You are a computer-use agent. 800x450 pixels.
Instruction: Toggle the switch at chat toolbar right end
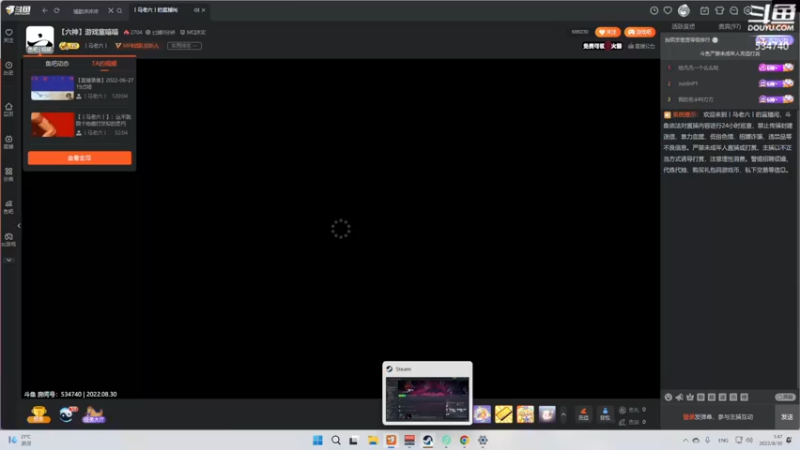[x=785, y=397]
